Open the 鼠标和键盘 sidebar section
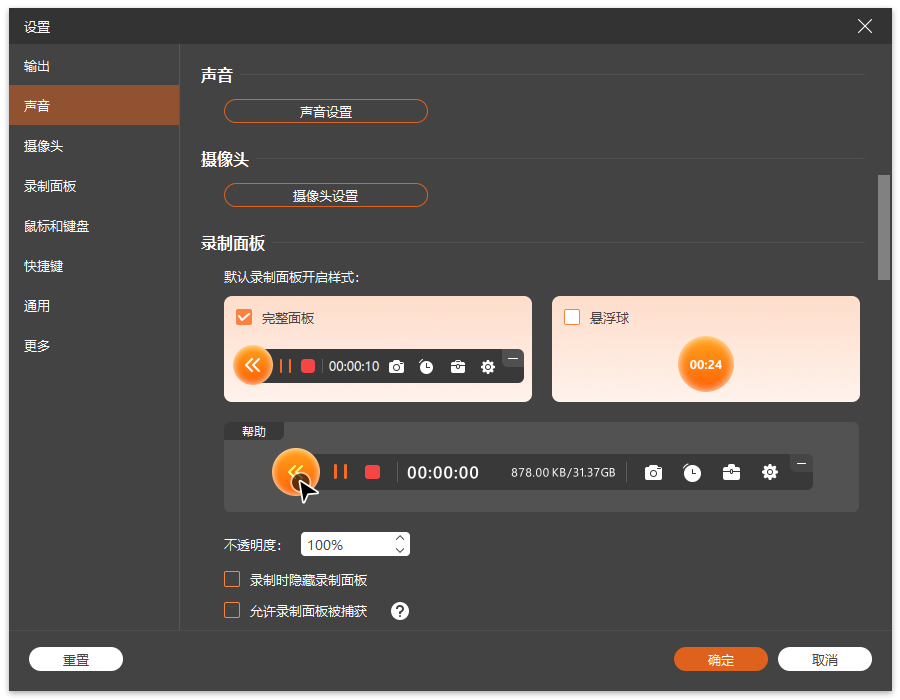This screenshot has width=900, height=700. [x=56, y=226]
